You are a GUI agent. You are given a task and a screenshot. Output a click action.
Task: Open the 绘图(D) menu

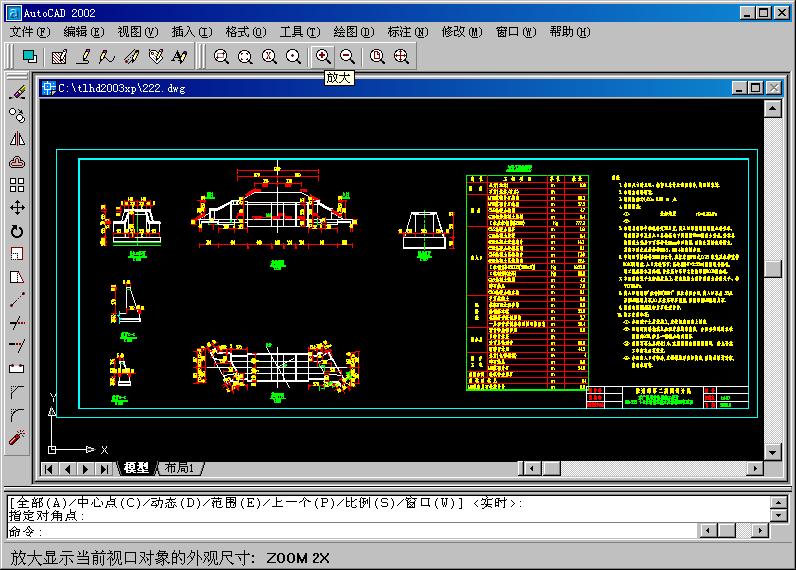[354, 32]
